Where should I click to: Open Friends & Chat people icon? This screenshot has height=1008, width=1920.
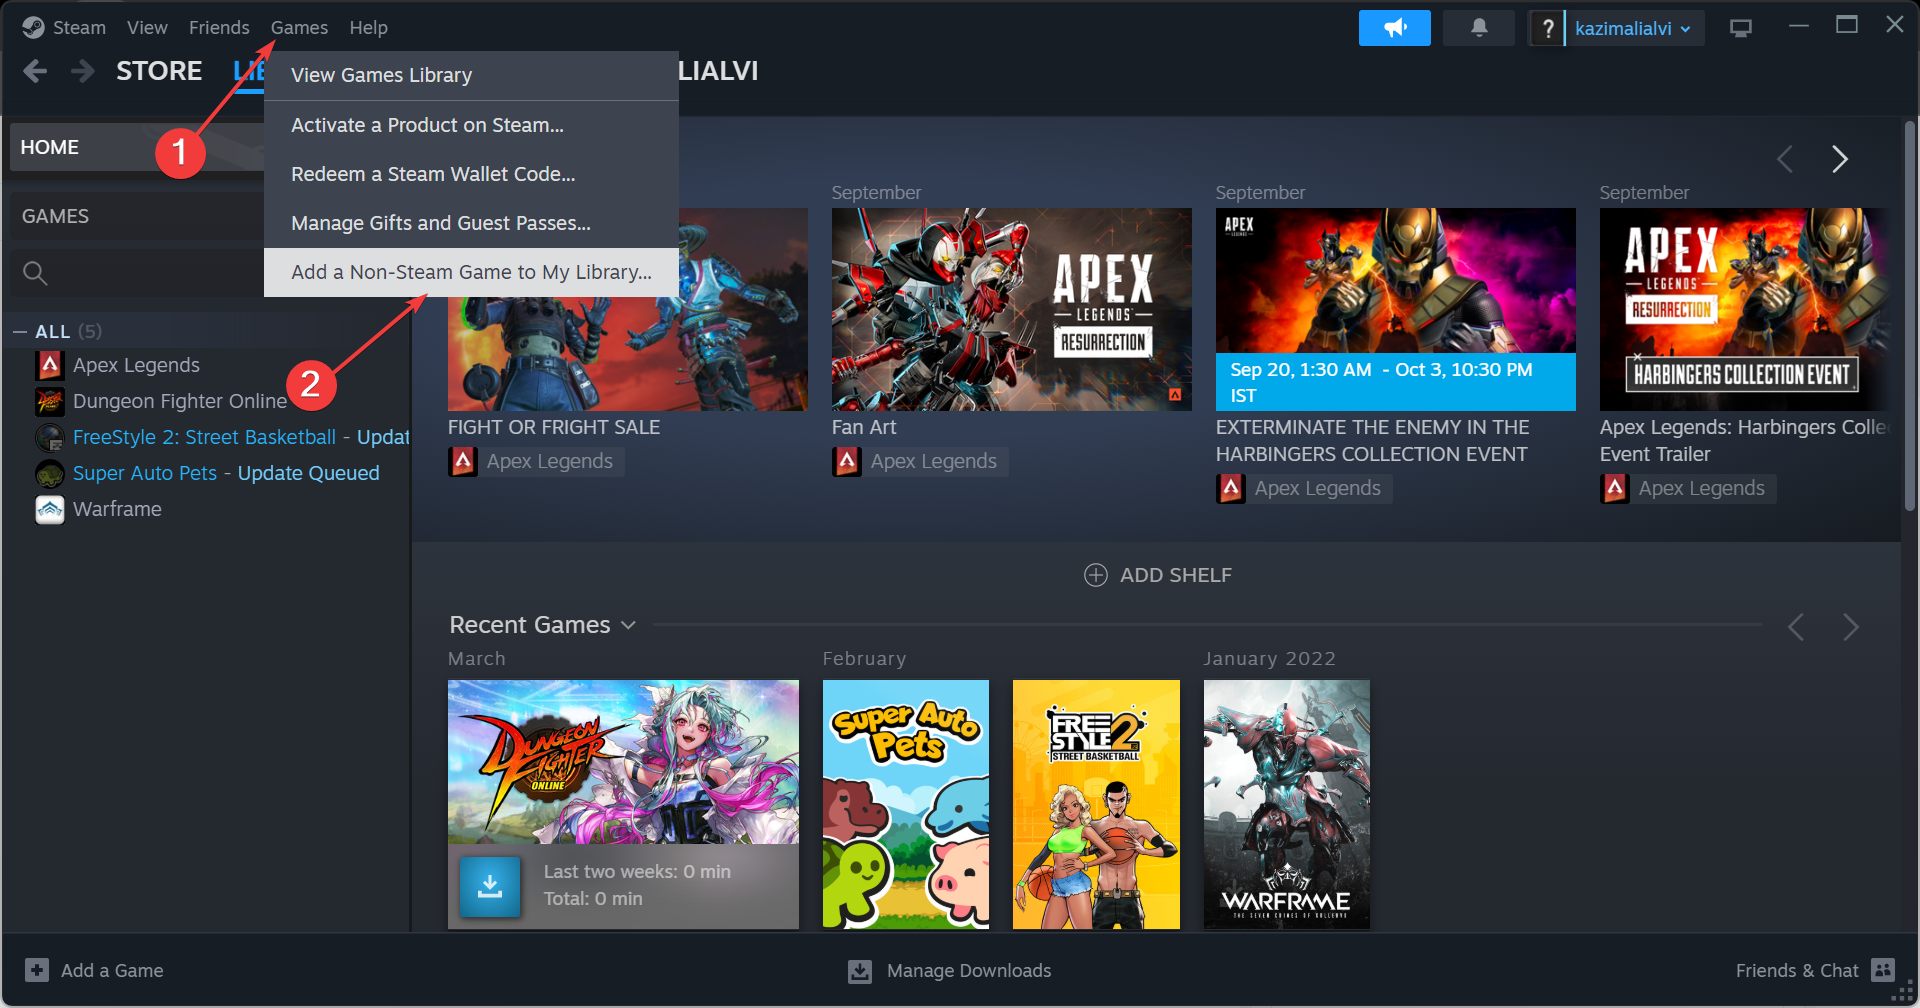coord(1883,970)
